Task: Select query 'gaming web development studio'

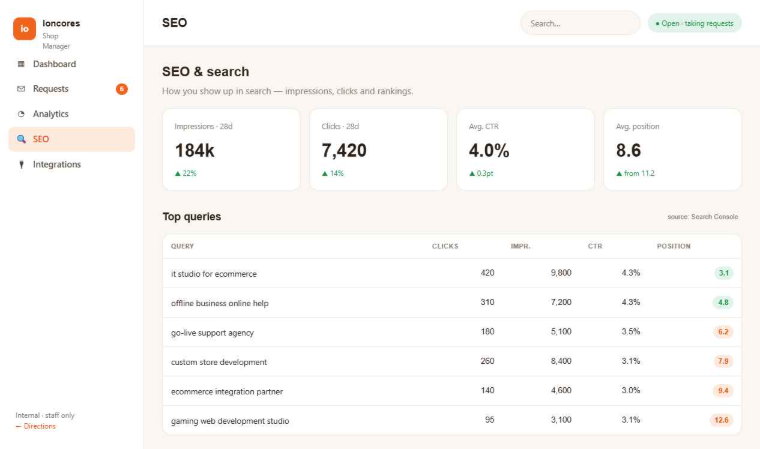Action: tap(230, 421)
